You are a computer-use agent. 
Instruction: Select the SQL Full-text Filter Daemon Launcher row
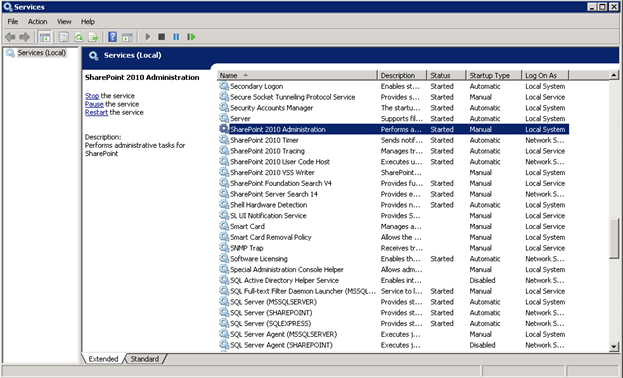click(394, 291)
